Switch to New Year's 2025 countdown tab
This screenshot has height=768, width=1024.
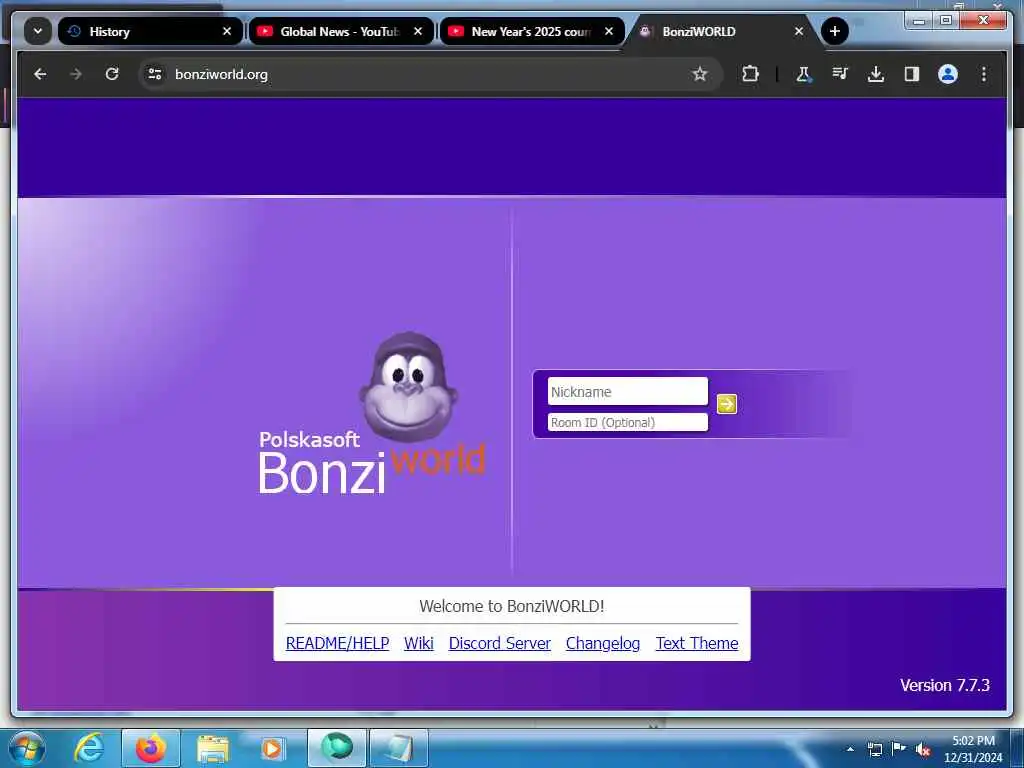click(x=532, y=31)
